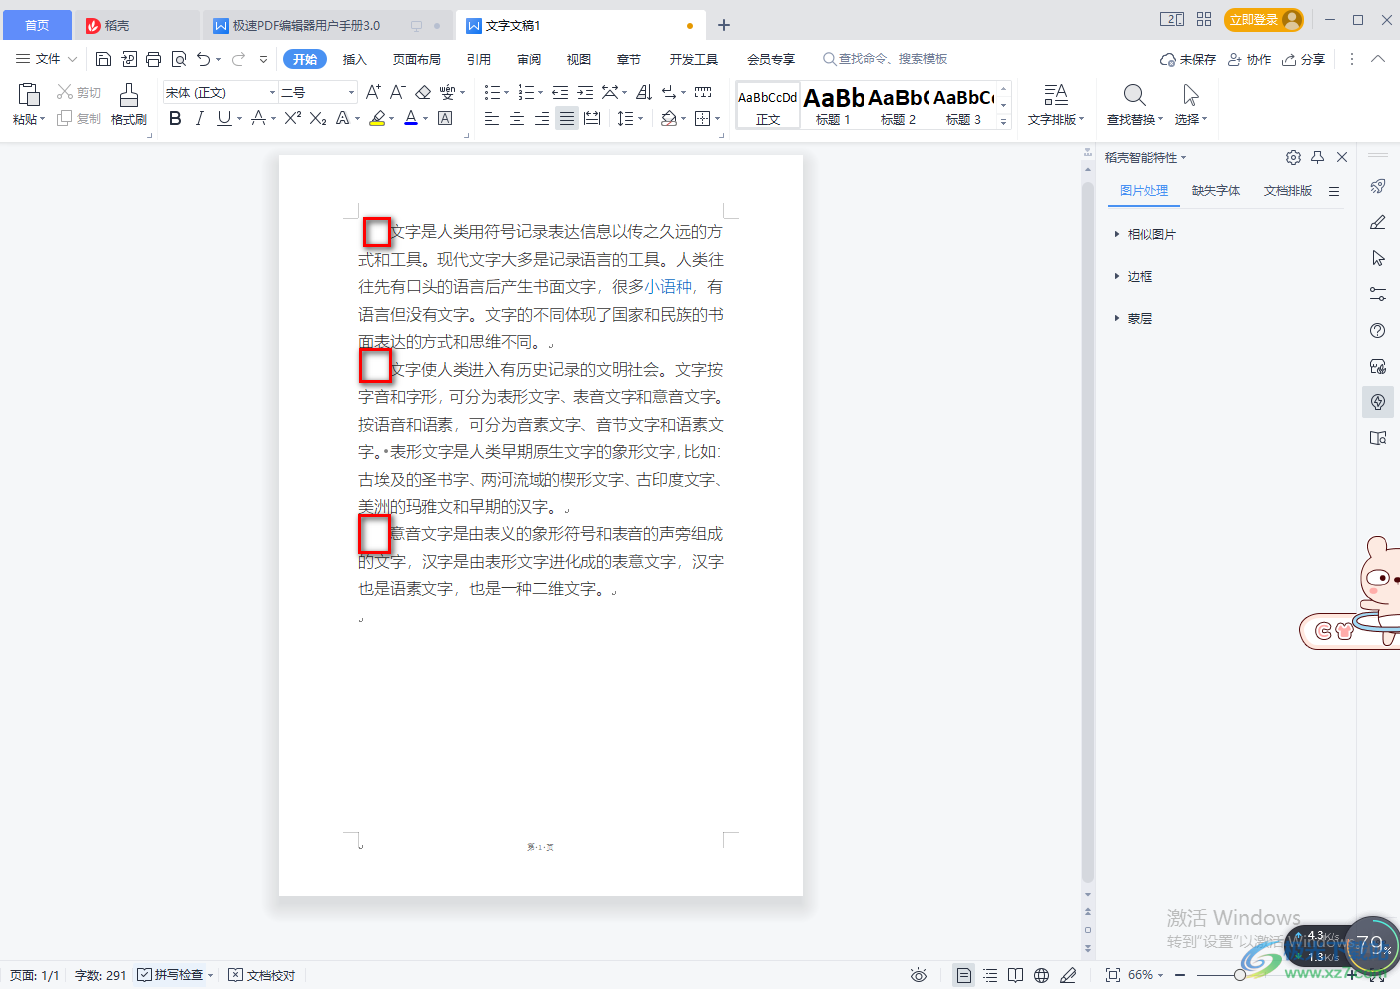Image resolution: width=1400 pixels, height=989 pixels.
Task: Click the Undo arrow icon
Action: 204,59
